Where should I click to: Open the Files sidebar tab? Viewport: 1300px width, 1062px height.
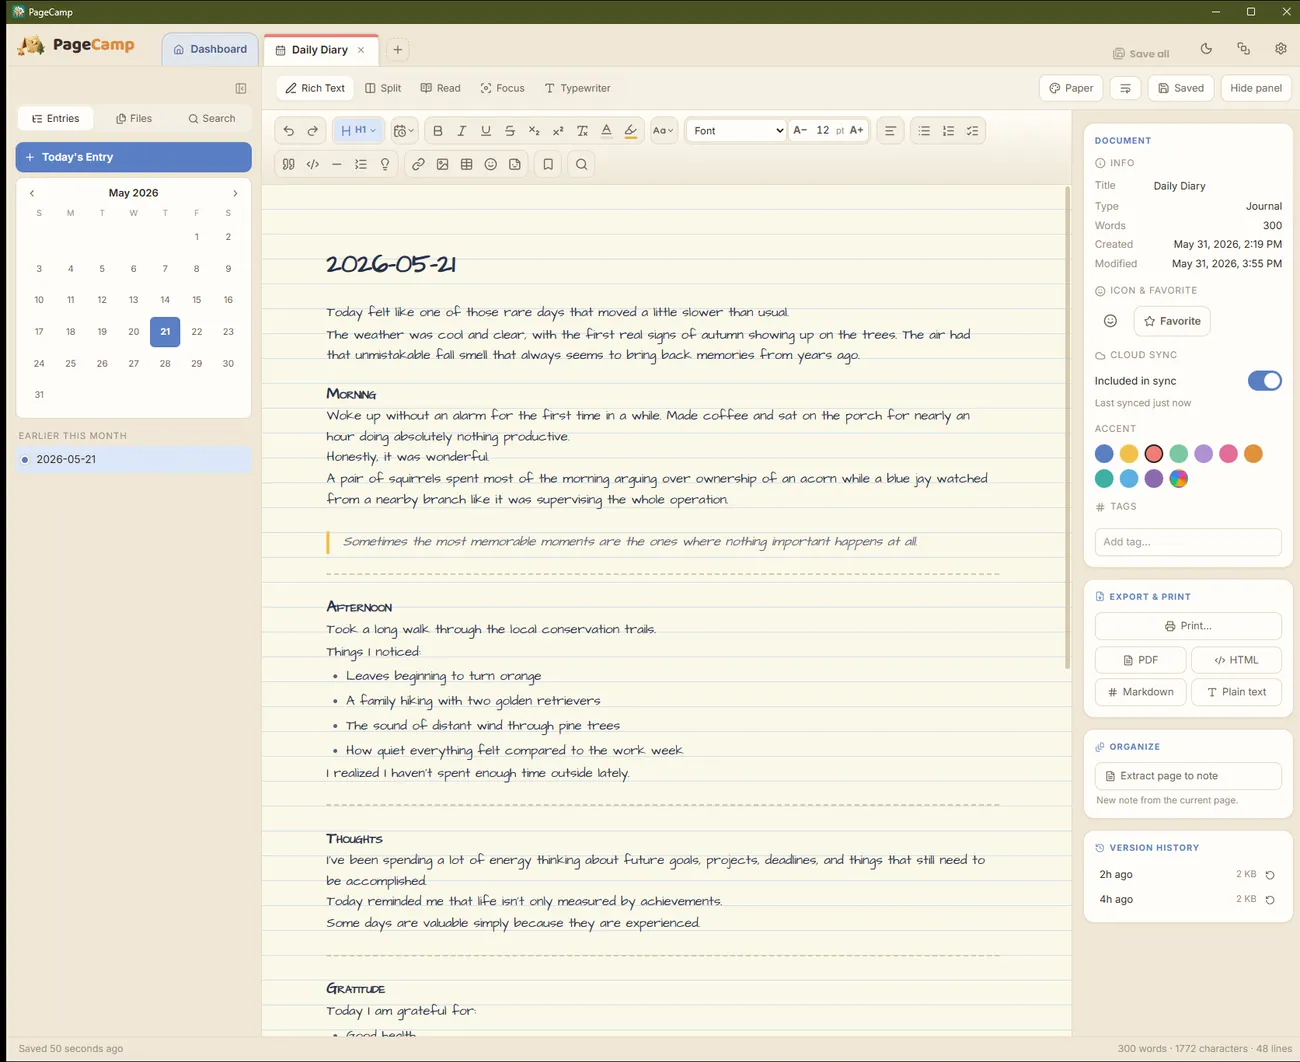pos(134,118)
